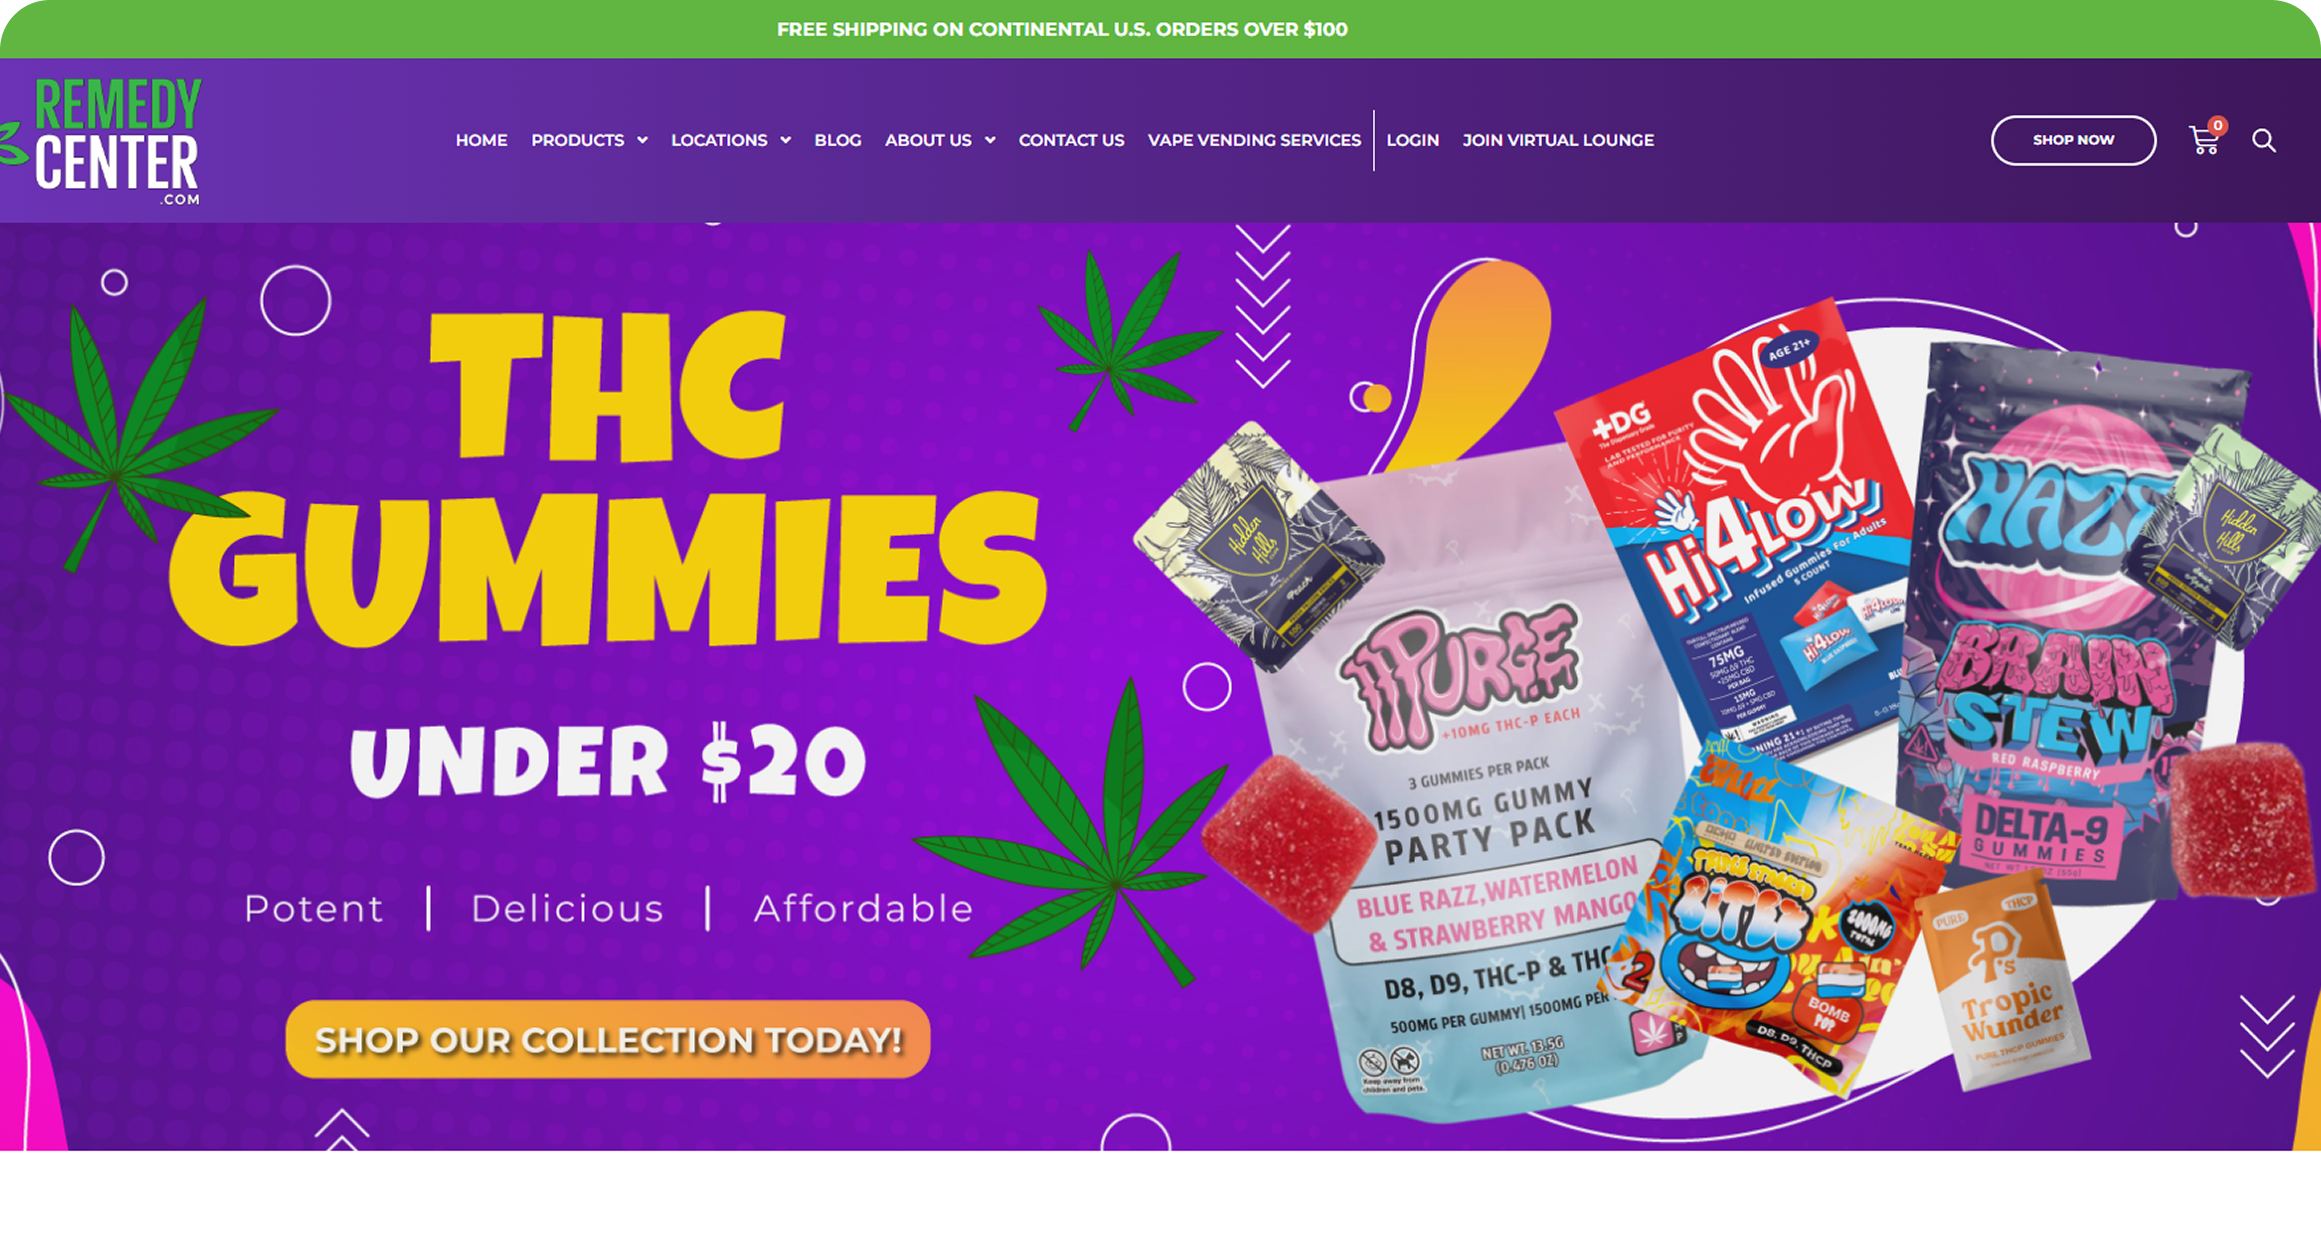This screenshot has height=1253, width=2321.
Task: Open the Contact Us page
Action: tap(1071, 141)
